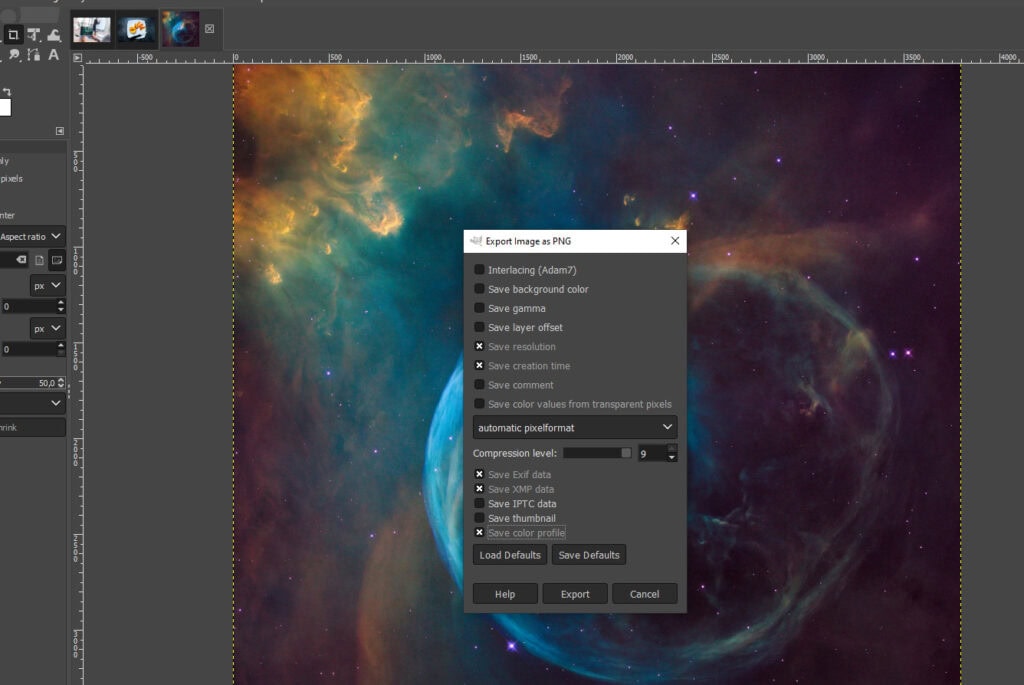The image size is (1024, 685).
Task: Open the automatic pixelformat dropdown
Action: click(x=574, y=426)
